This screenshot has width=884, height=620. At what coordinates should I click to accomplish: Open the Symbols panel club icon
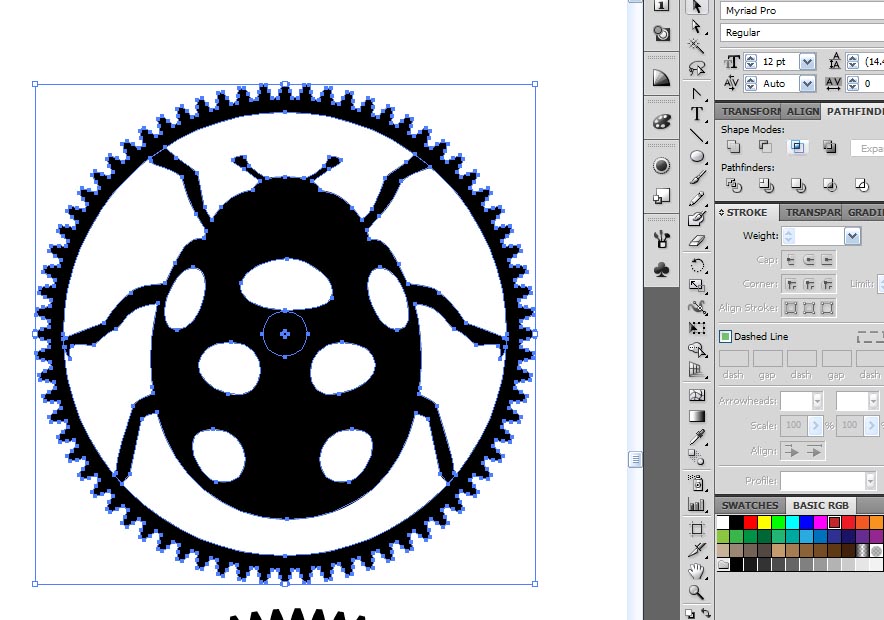pyautogui.click(x=661, y=270)
